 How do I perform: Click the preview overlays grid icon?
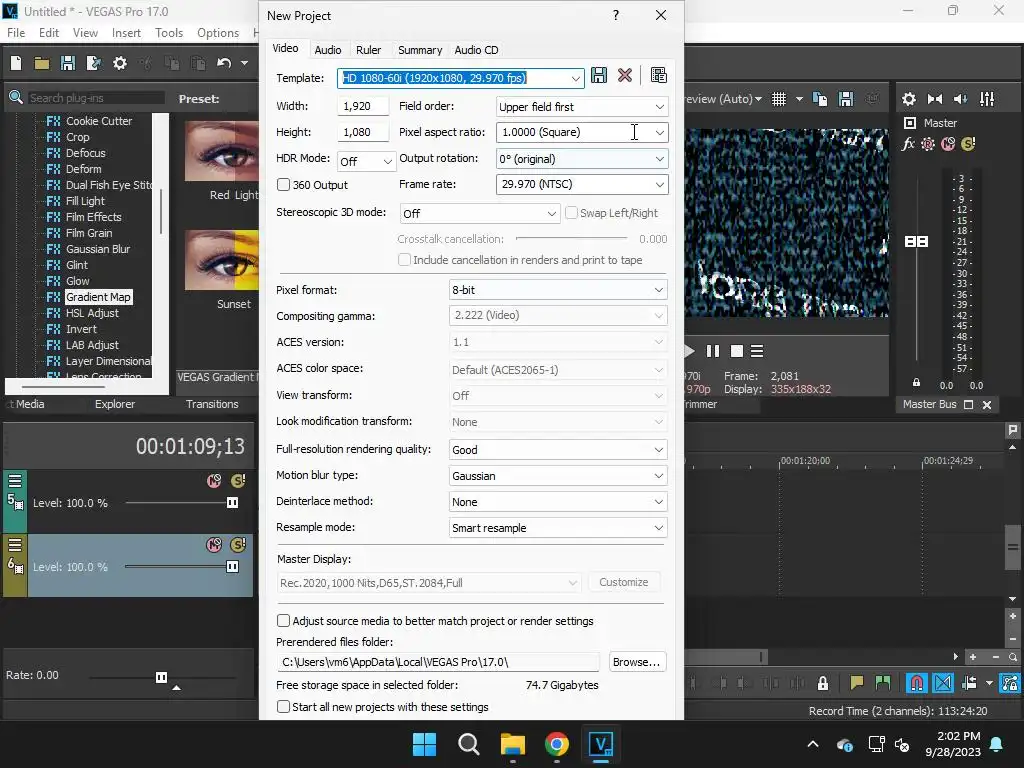click(778, 99)
